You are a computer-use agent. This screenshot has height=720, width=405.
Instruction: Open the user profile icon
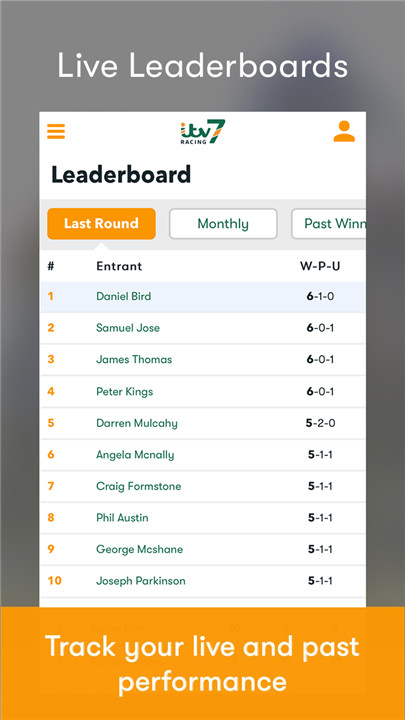point(344,131)
